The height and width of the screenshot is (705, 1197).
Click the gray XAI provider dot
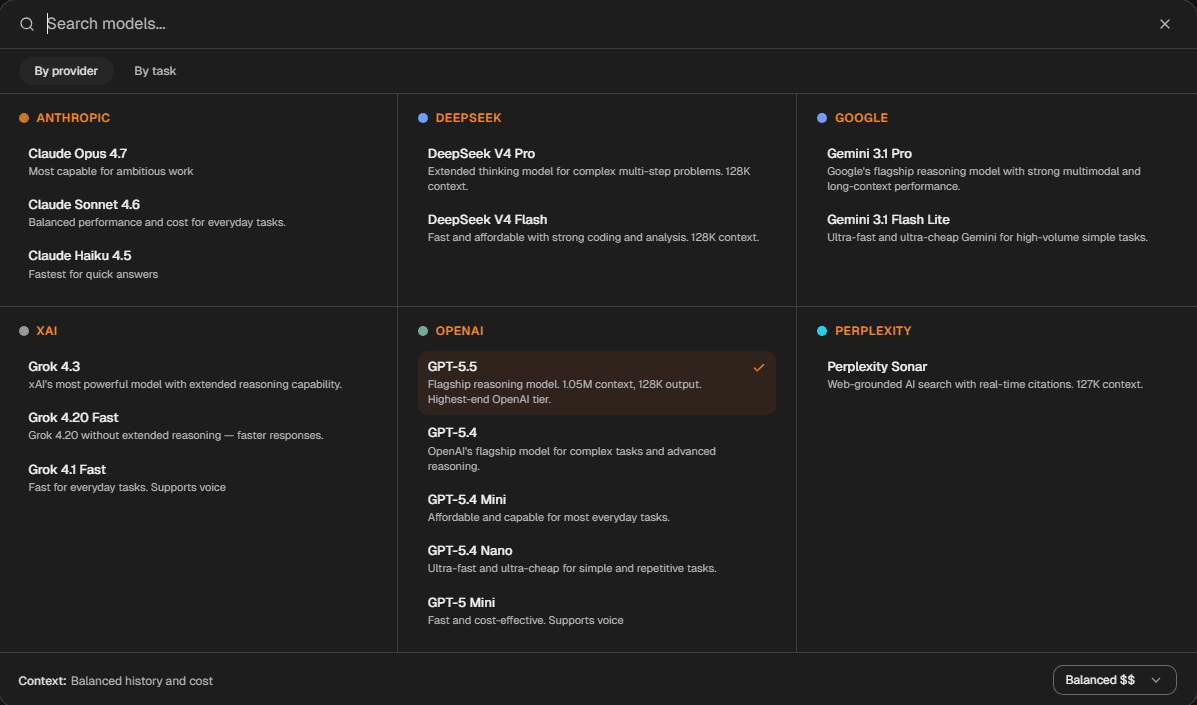click(x=24, y=330)
